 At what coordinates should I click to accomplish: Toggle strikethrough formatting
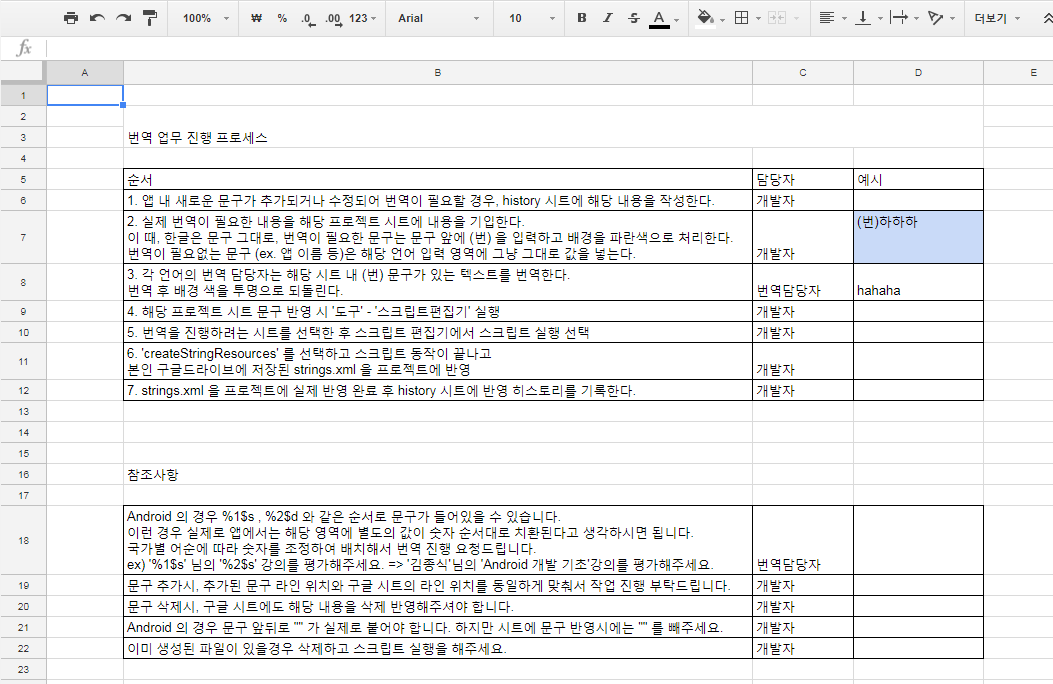pos(634,18)
